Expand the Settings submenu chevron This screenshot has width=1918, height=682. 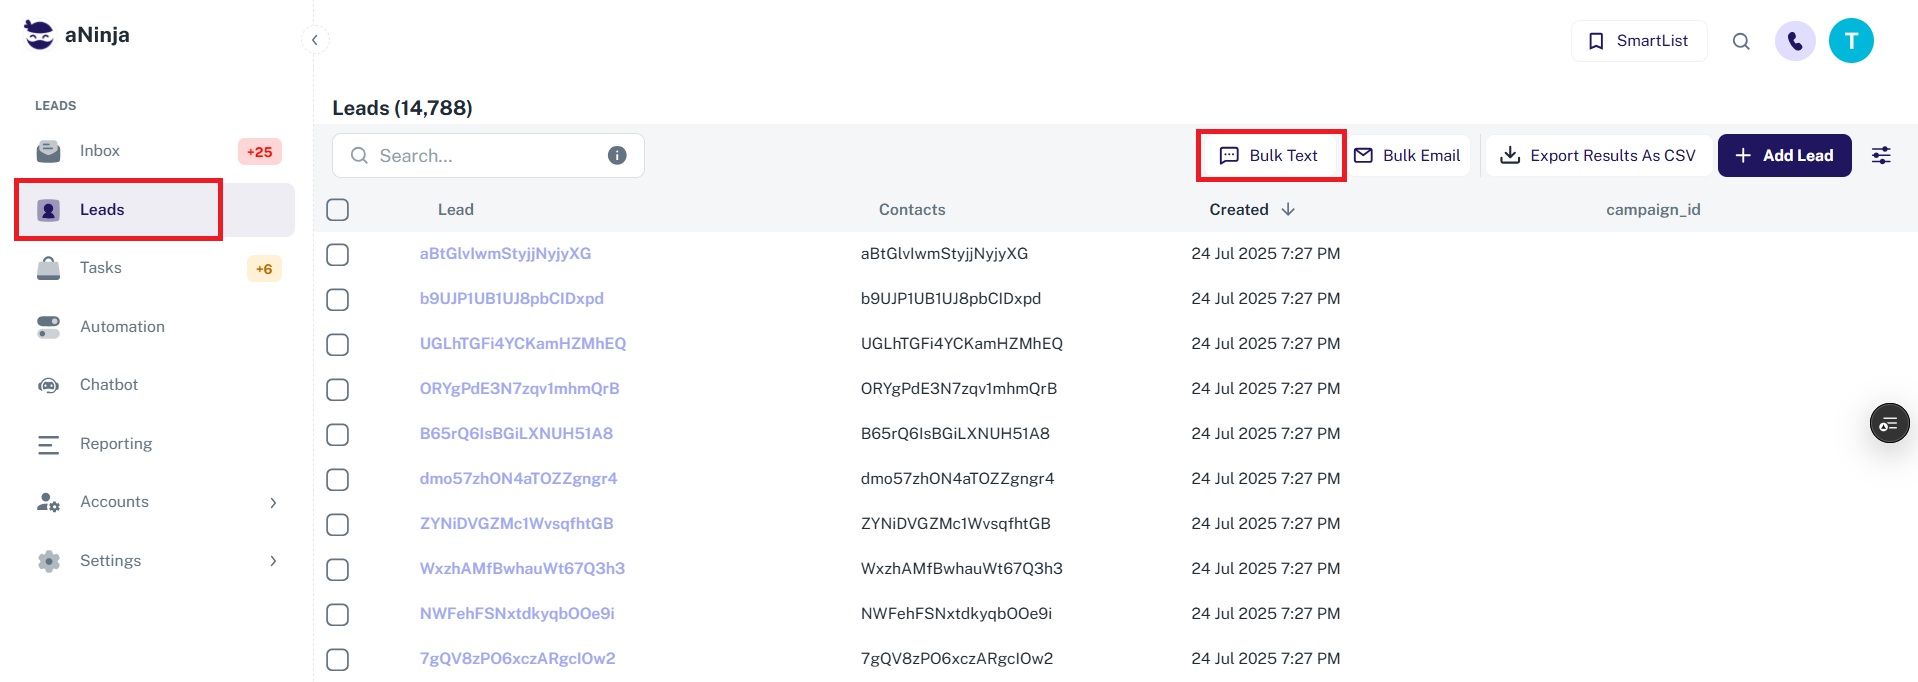click(273, 561)
